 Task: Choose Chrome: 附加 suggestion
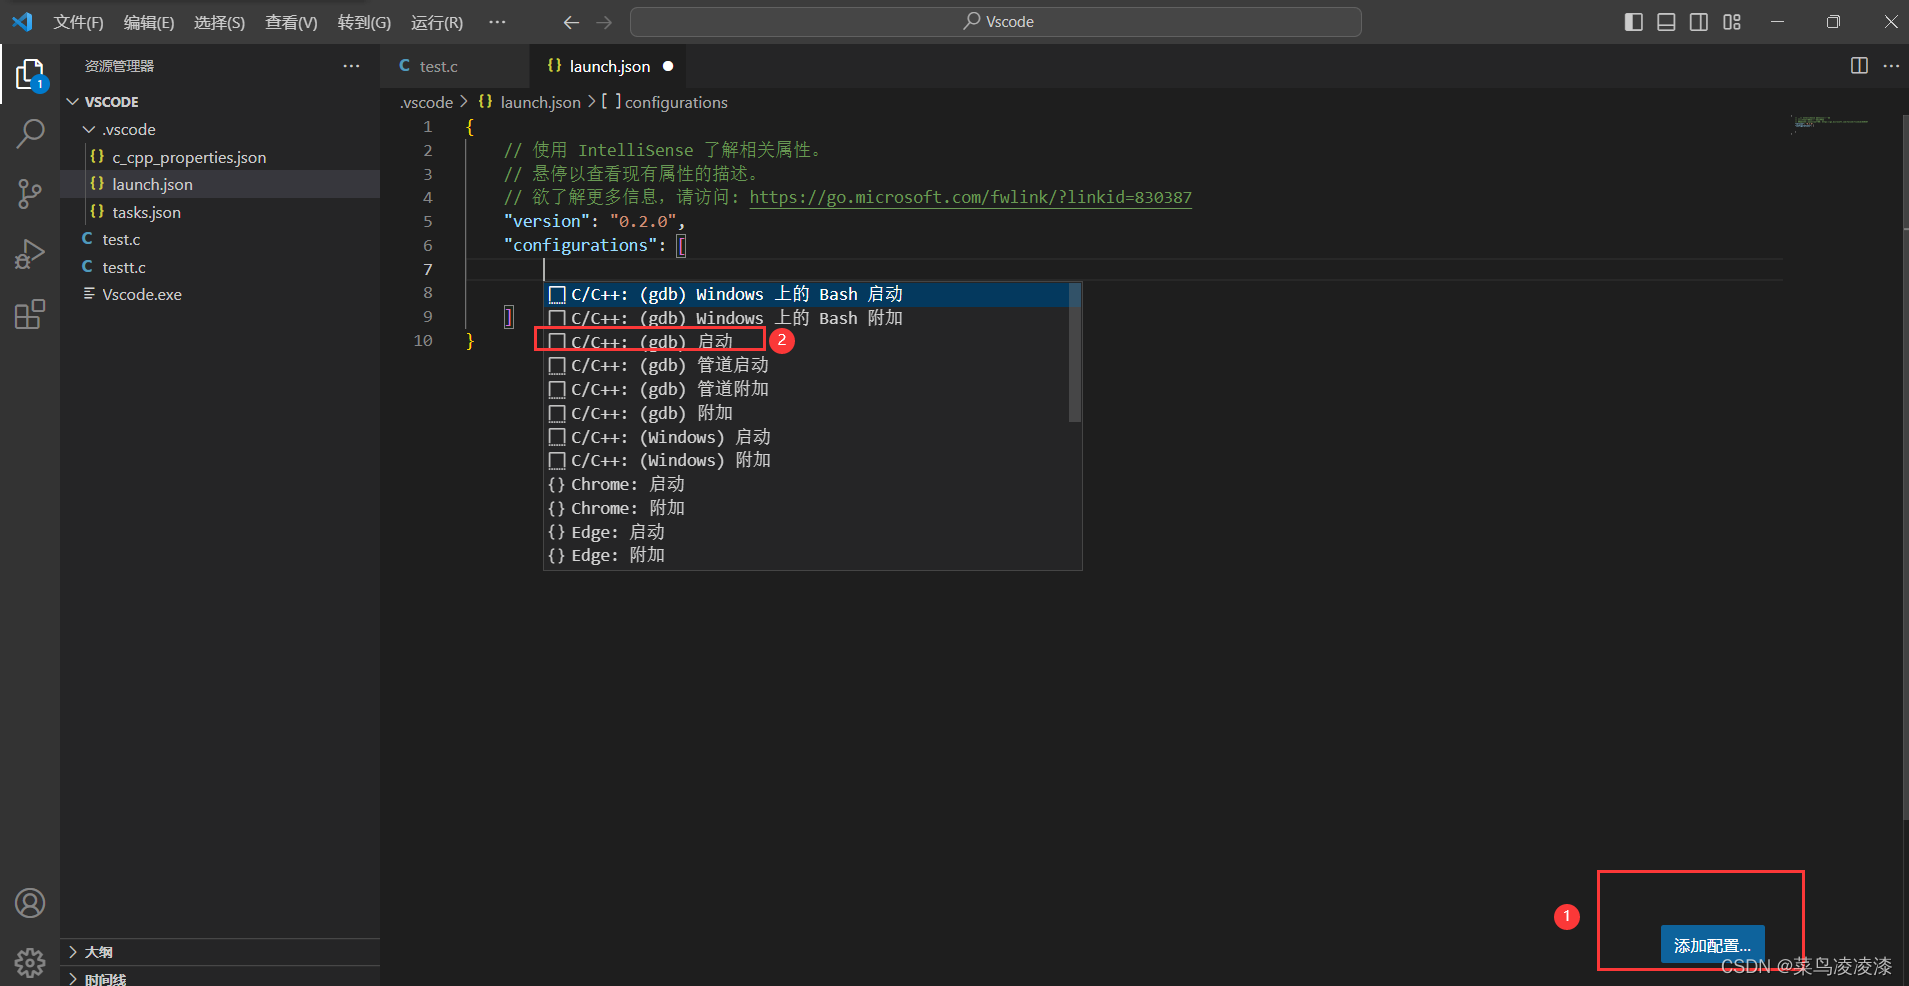(x=806, y=508)
